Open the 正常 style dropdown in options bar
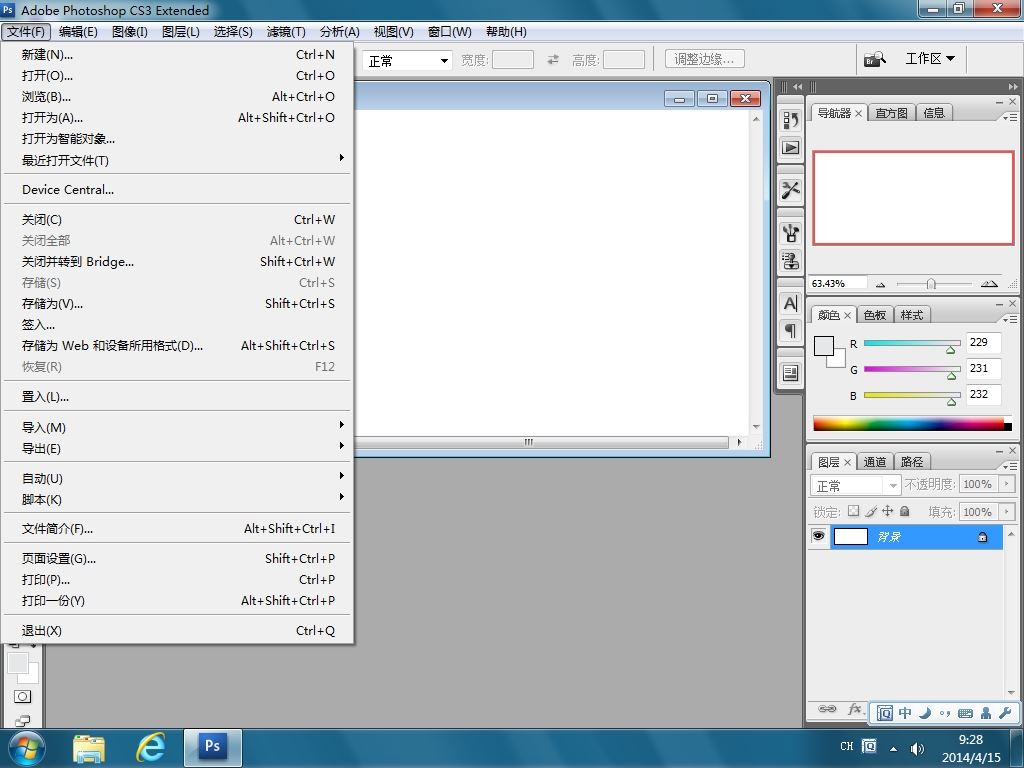The image size is (1024, 768). click(408, 61)
